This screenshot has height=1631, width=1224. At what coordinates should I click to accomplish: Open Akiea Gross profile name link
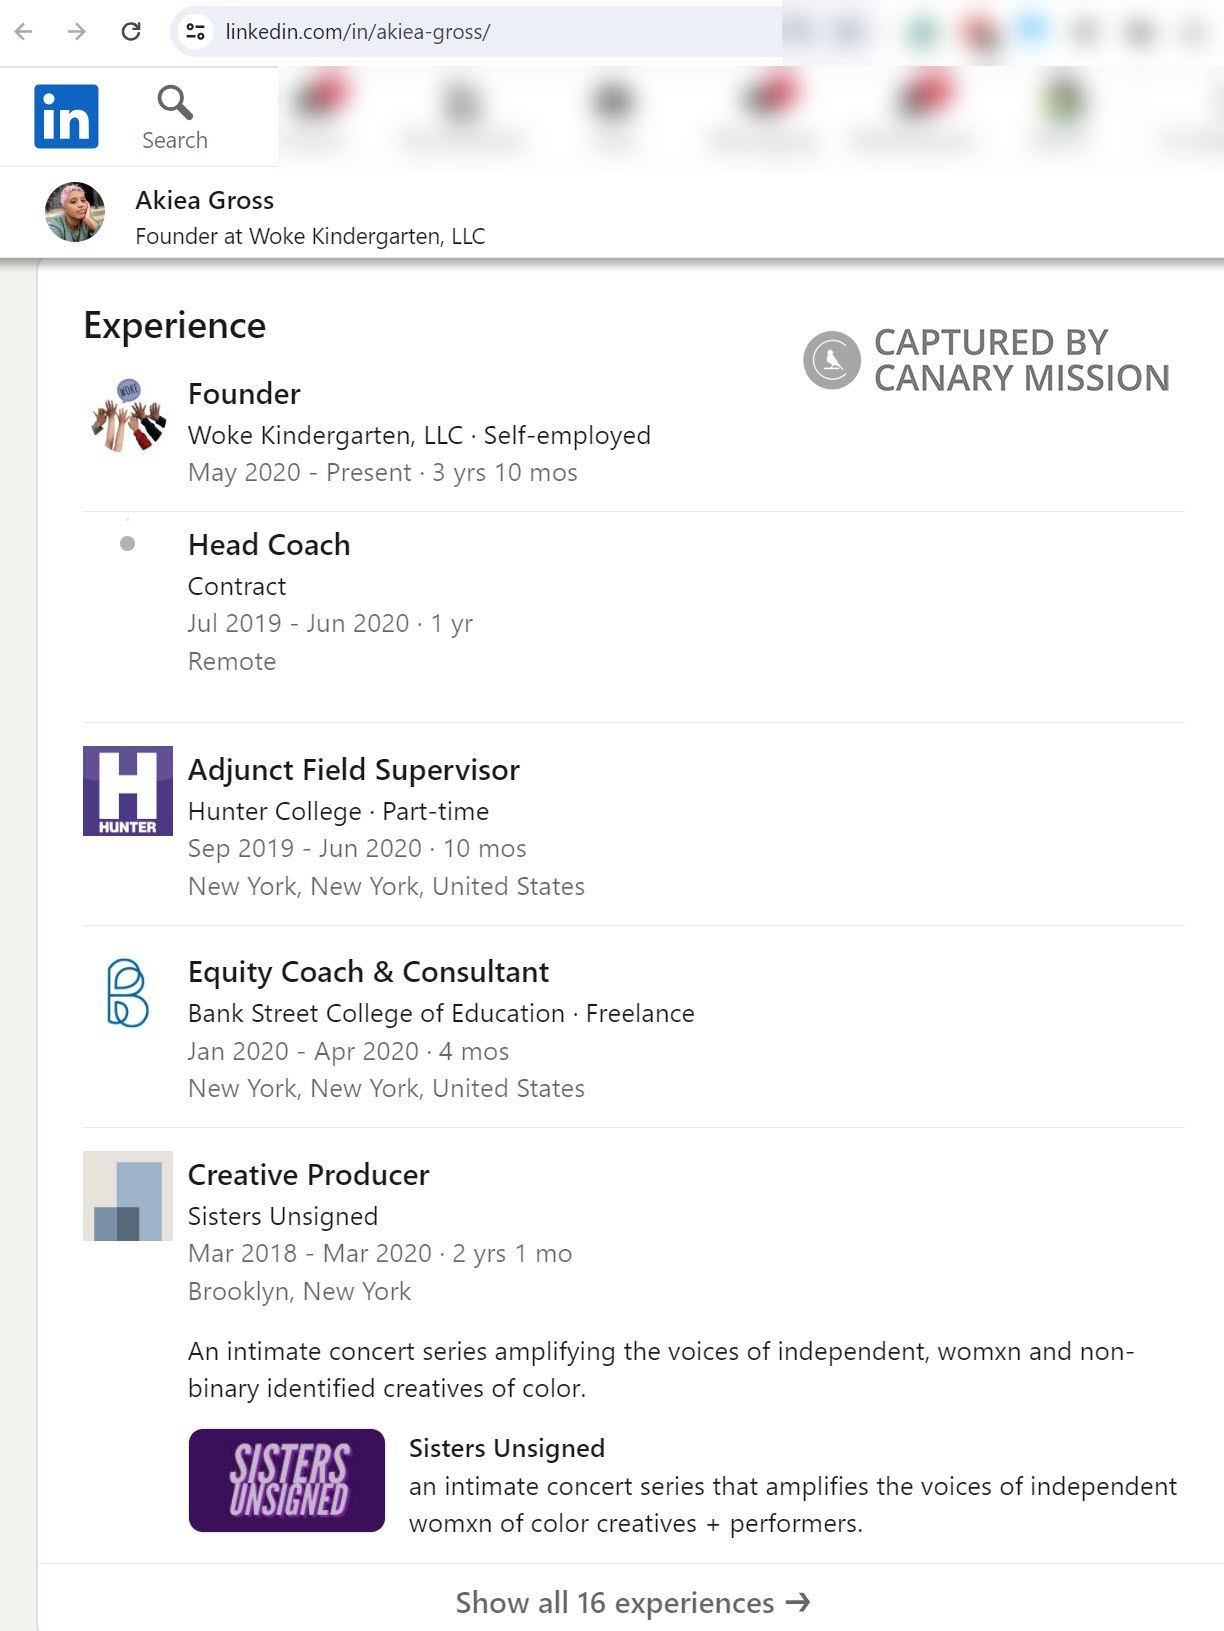(x=206, y=200)
